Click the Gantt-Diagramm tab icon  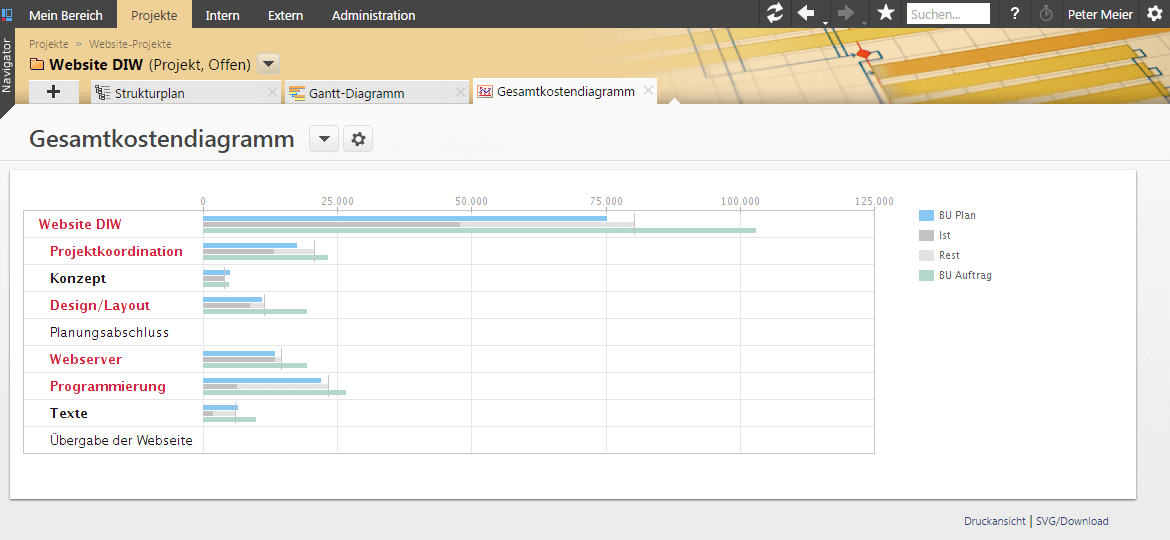pyautogui.click(x=296, y=92)
